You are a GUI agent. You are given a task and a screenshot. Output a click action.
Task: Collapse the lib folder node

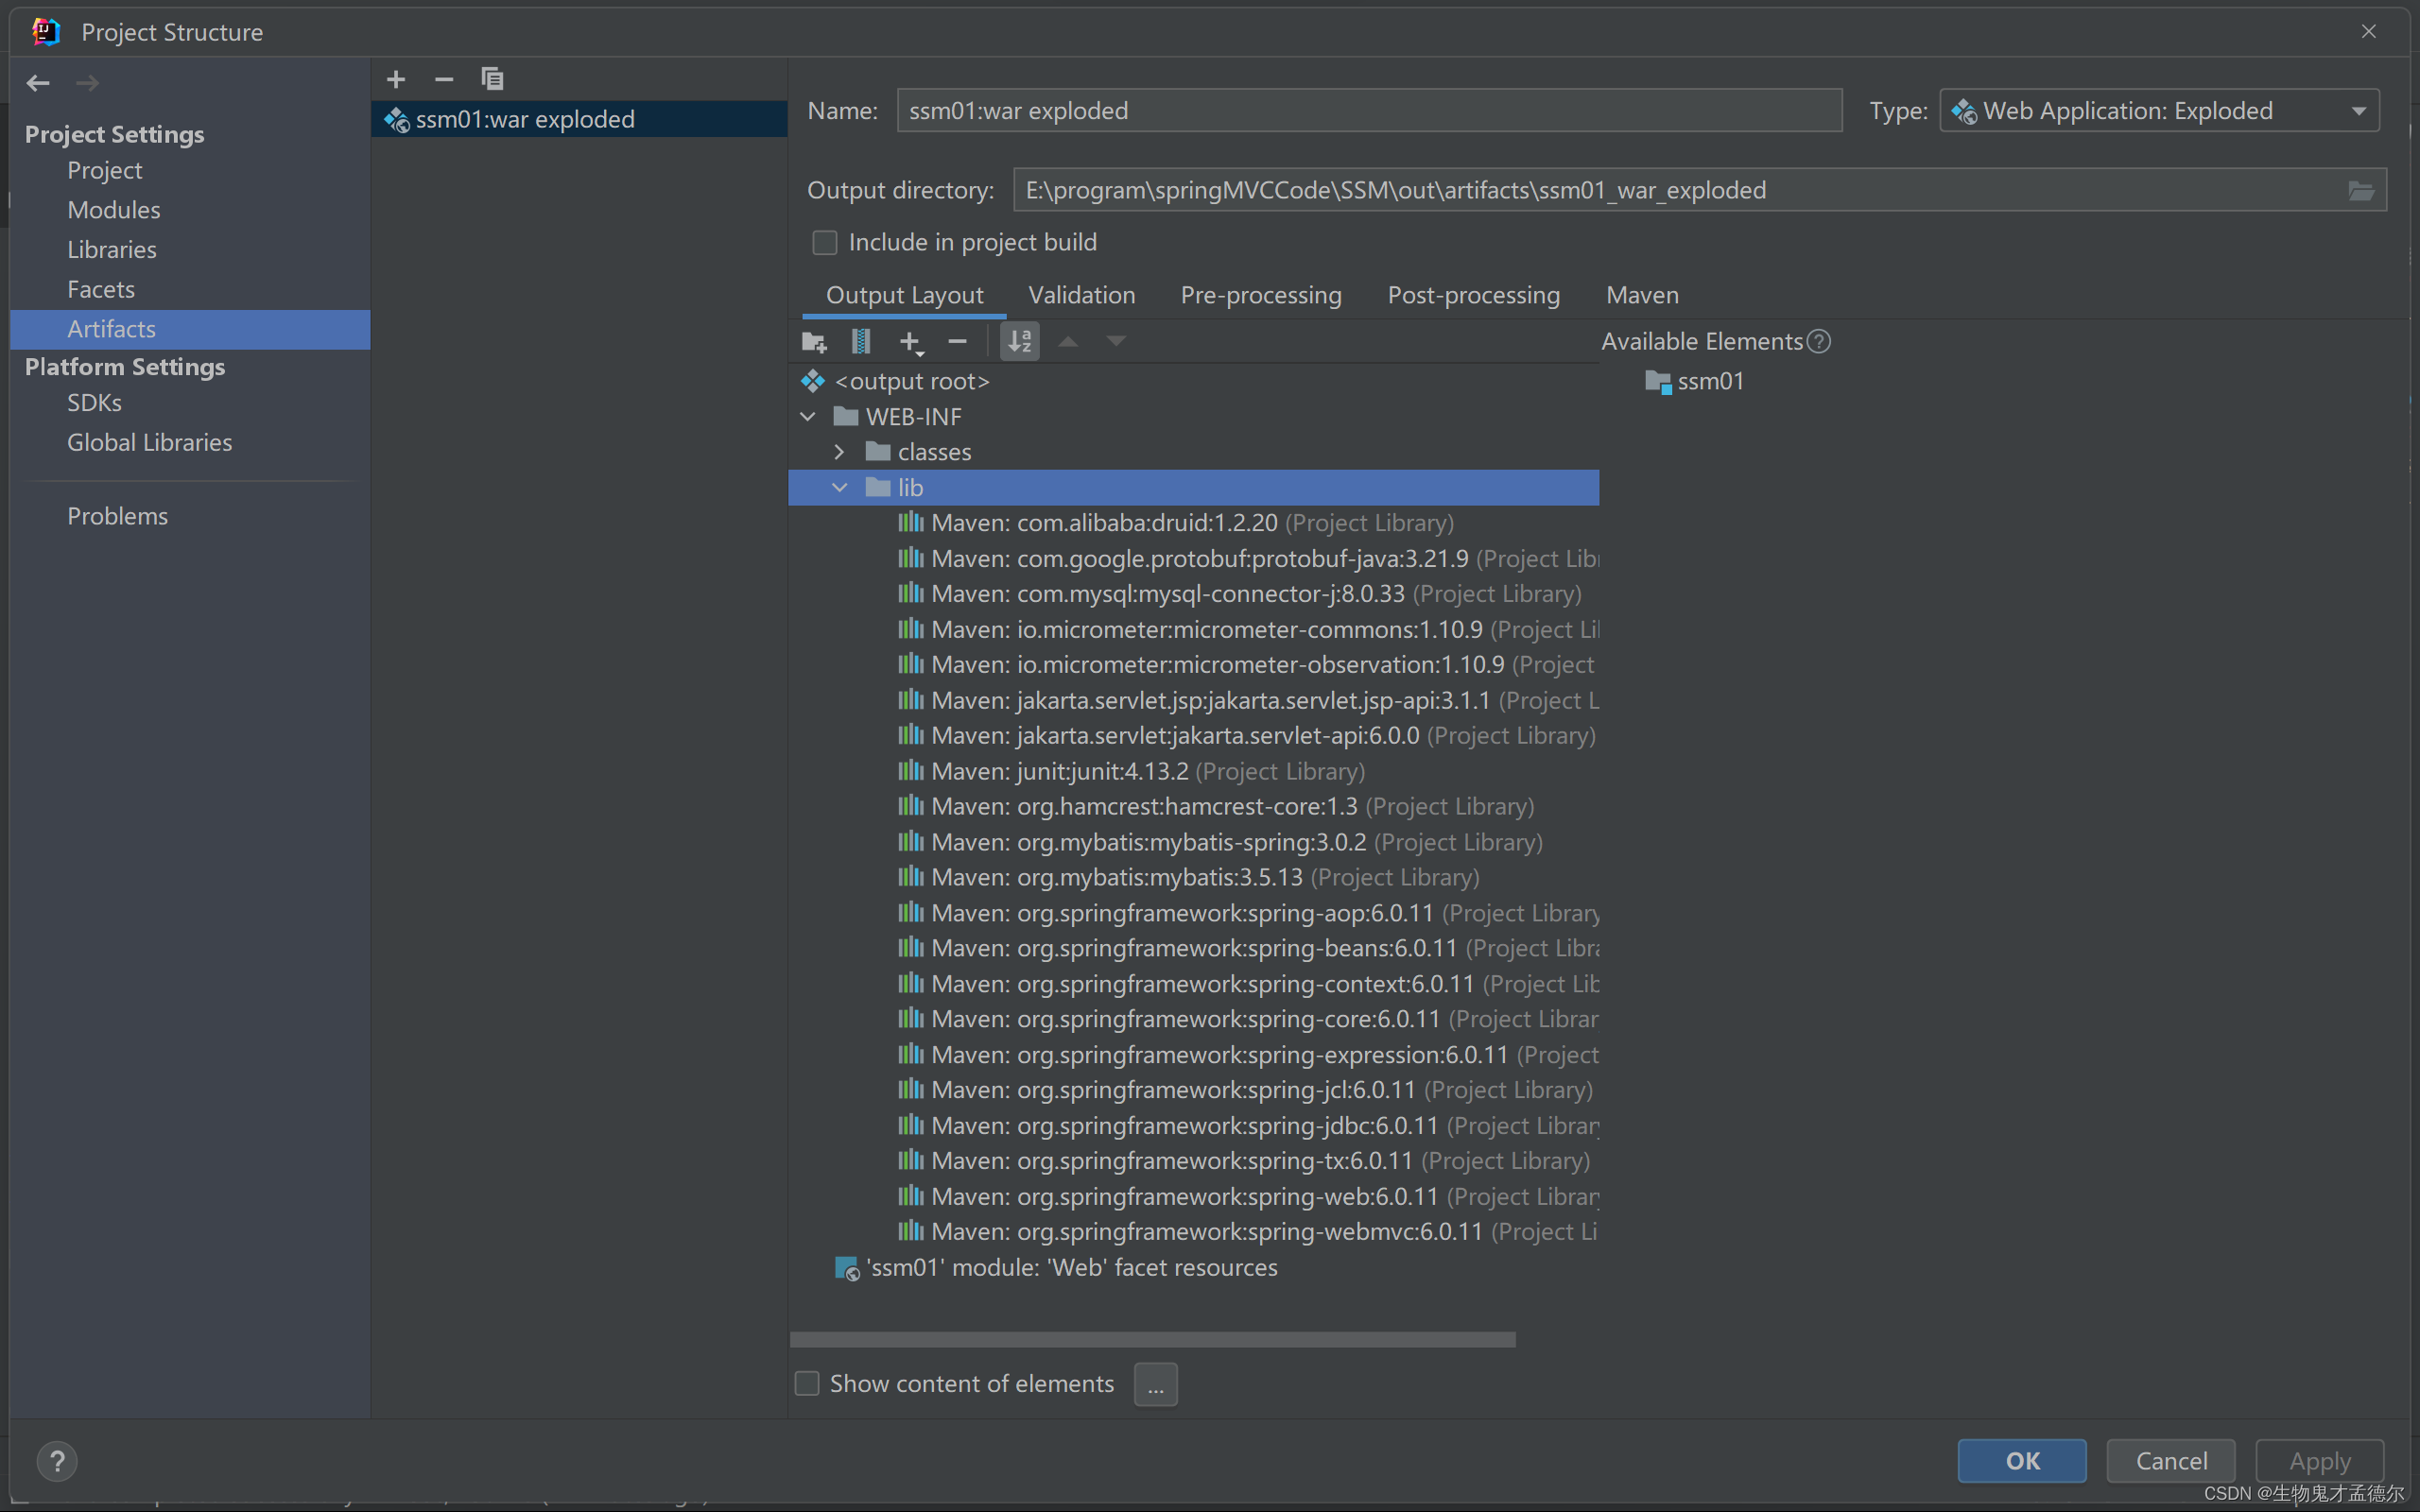[839, 488]
